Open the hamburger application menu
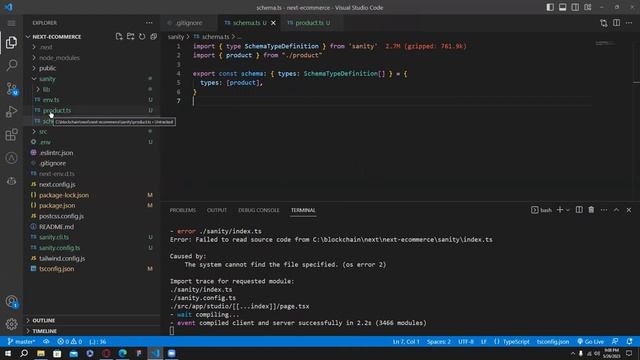640x360 pixels. click(x=11, y=23)
